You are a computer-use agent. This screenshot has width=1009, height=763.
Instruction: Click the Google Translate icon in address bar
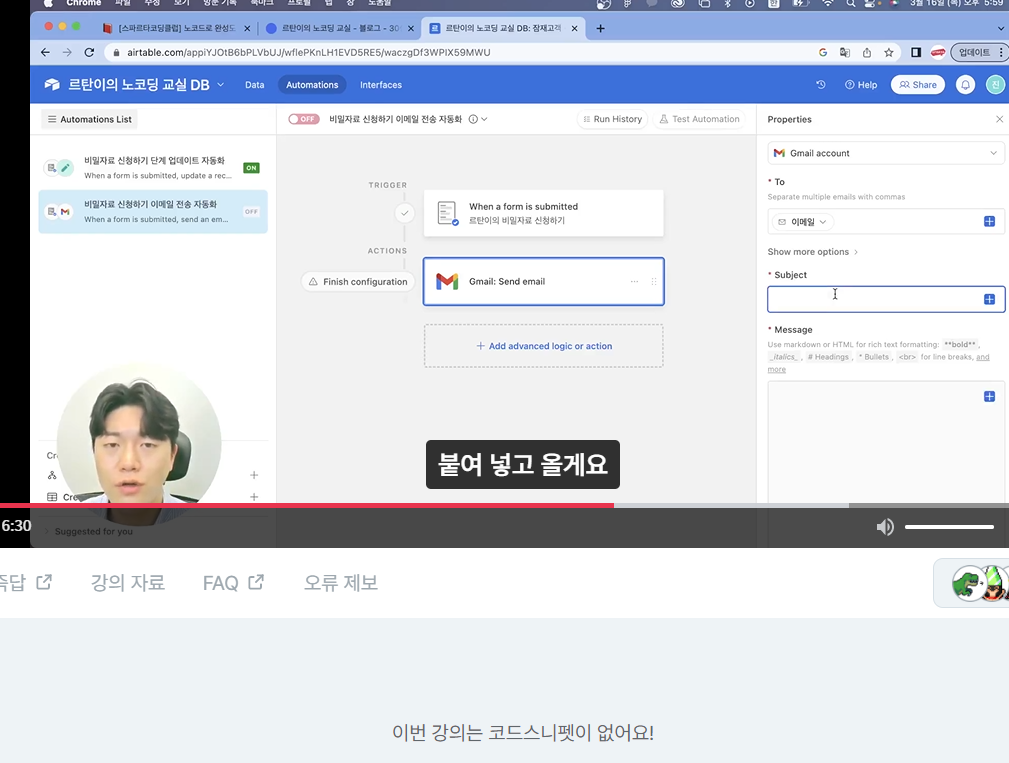click(x=845, y=52)
